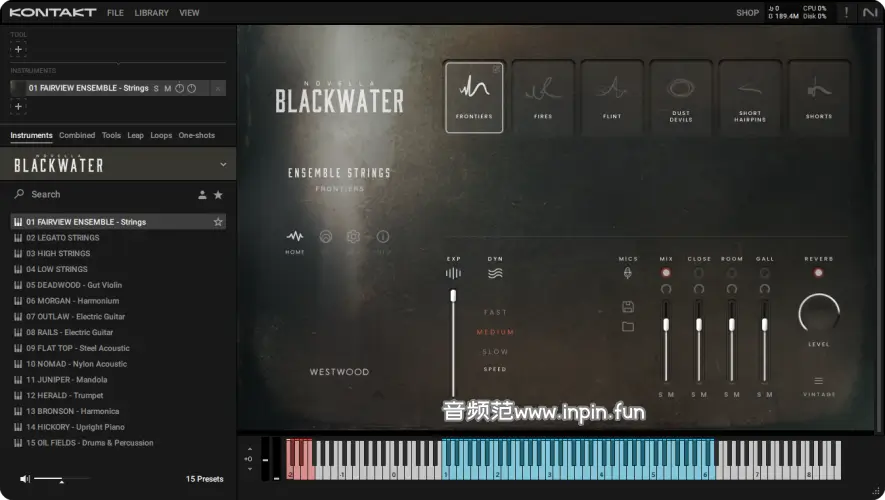Open the VIEW menu
This screenshot has height=500, width=885.
point(189,12)
